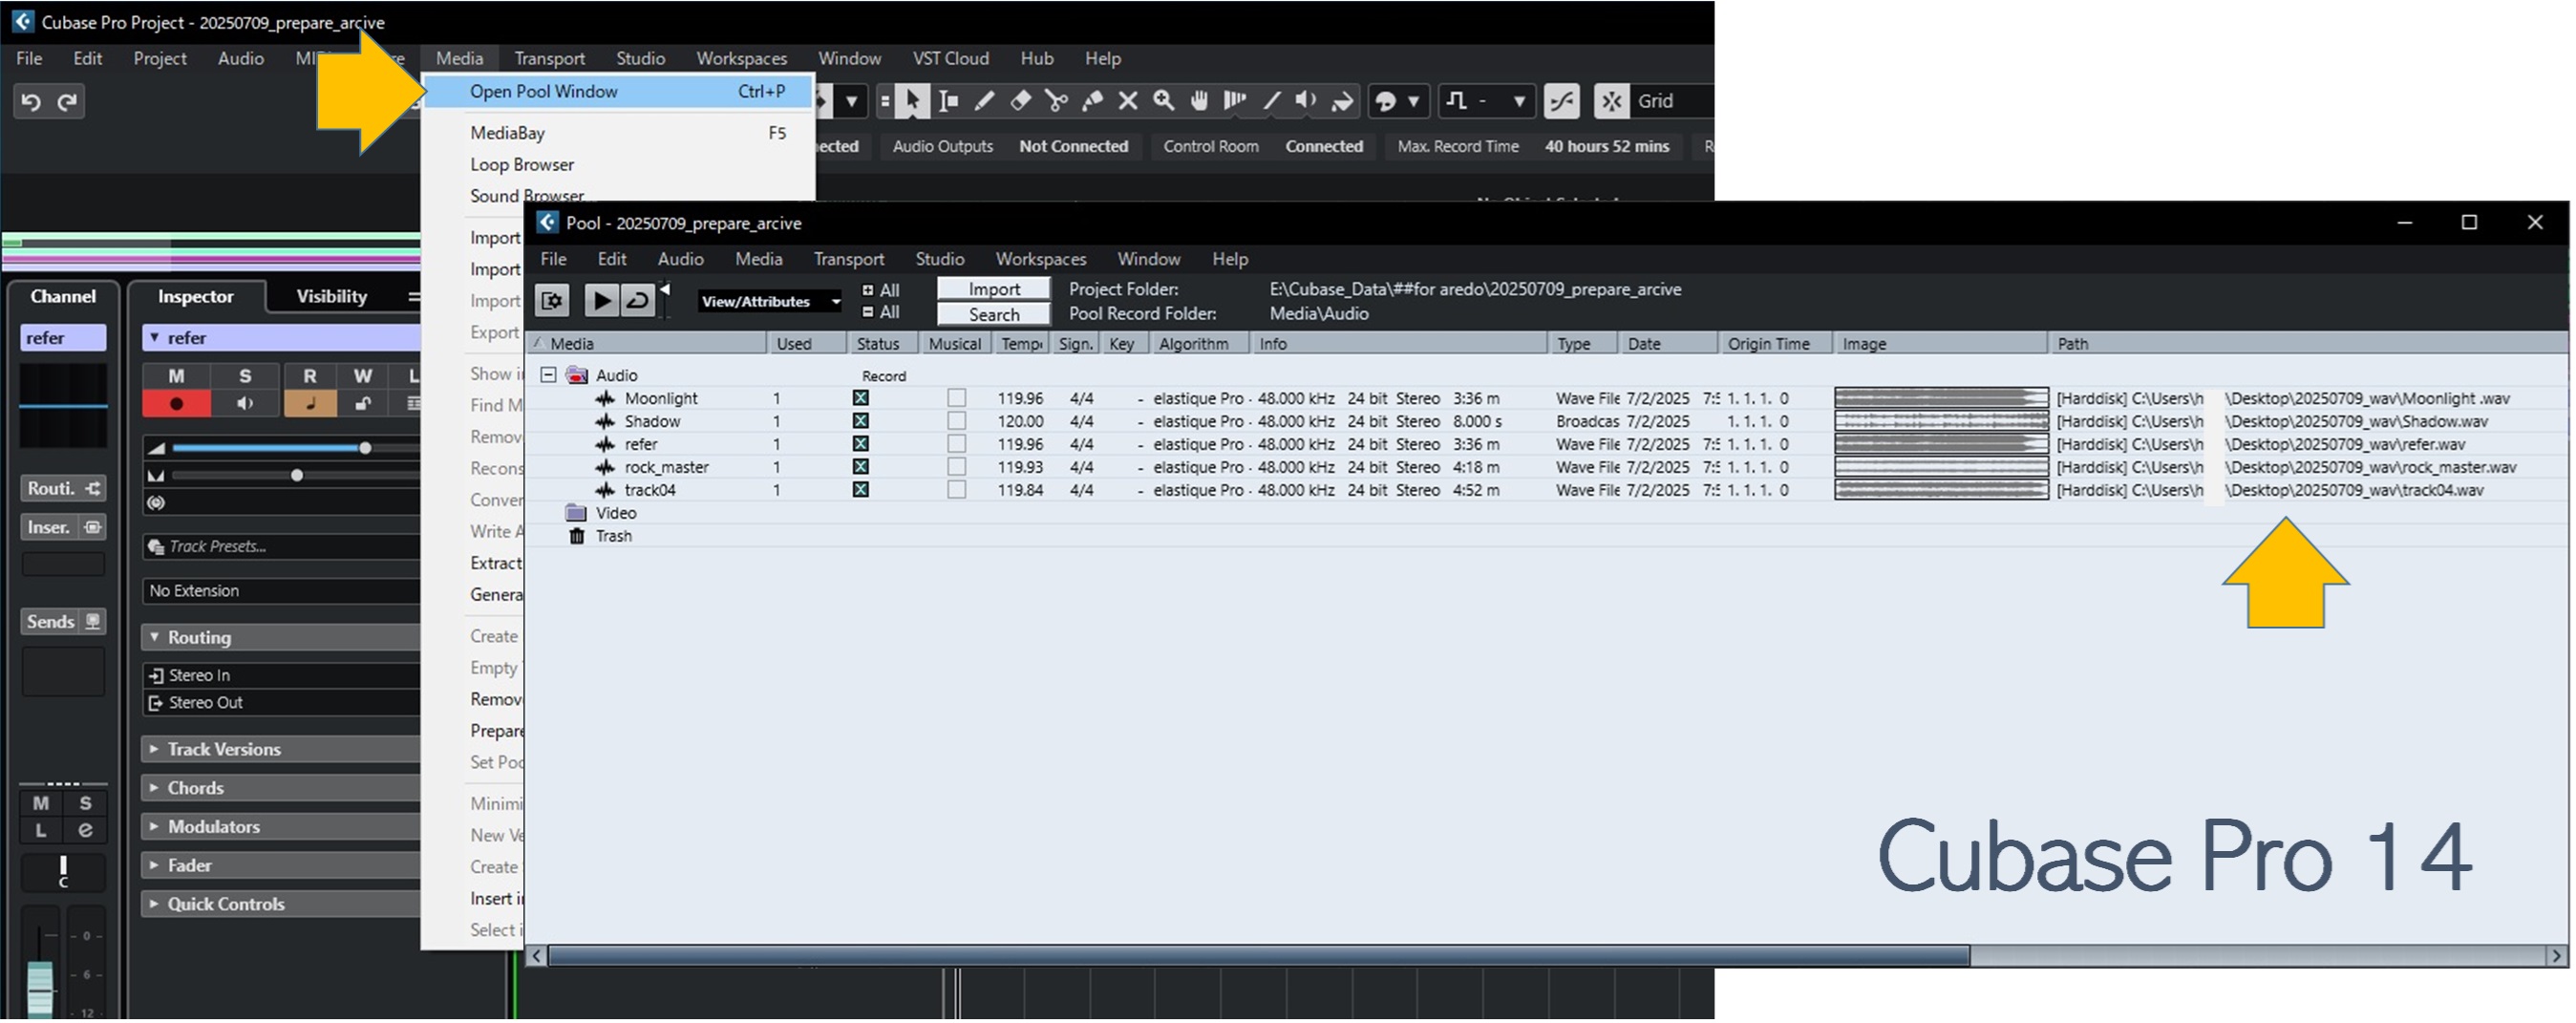Select the Erase tool
The height and width of the screenshot is (1023, 2576).
(1020, 101)
